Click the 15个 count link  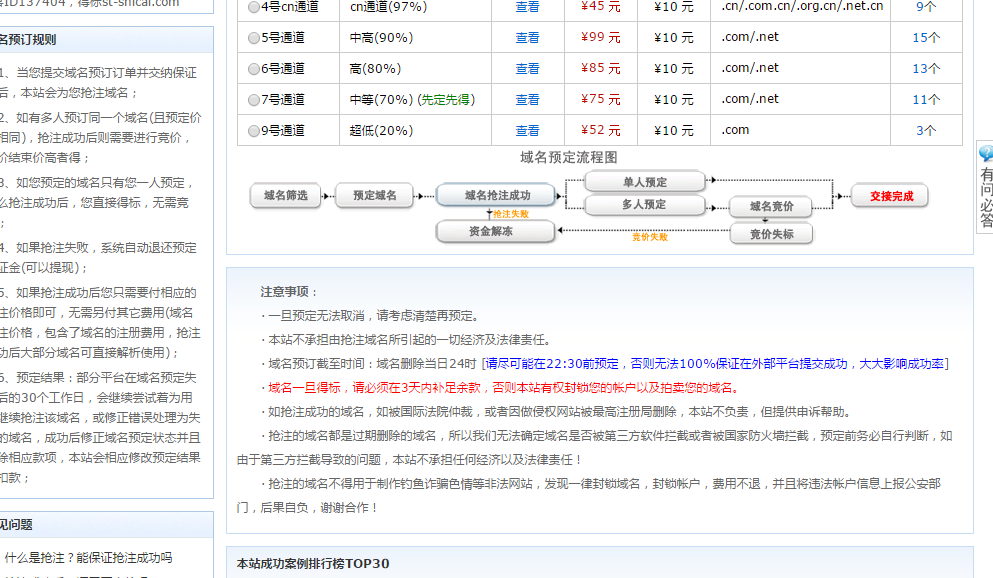click(x=926, y=38)
